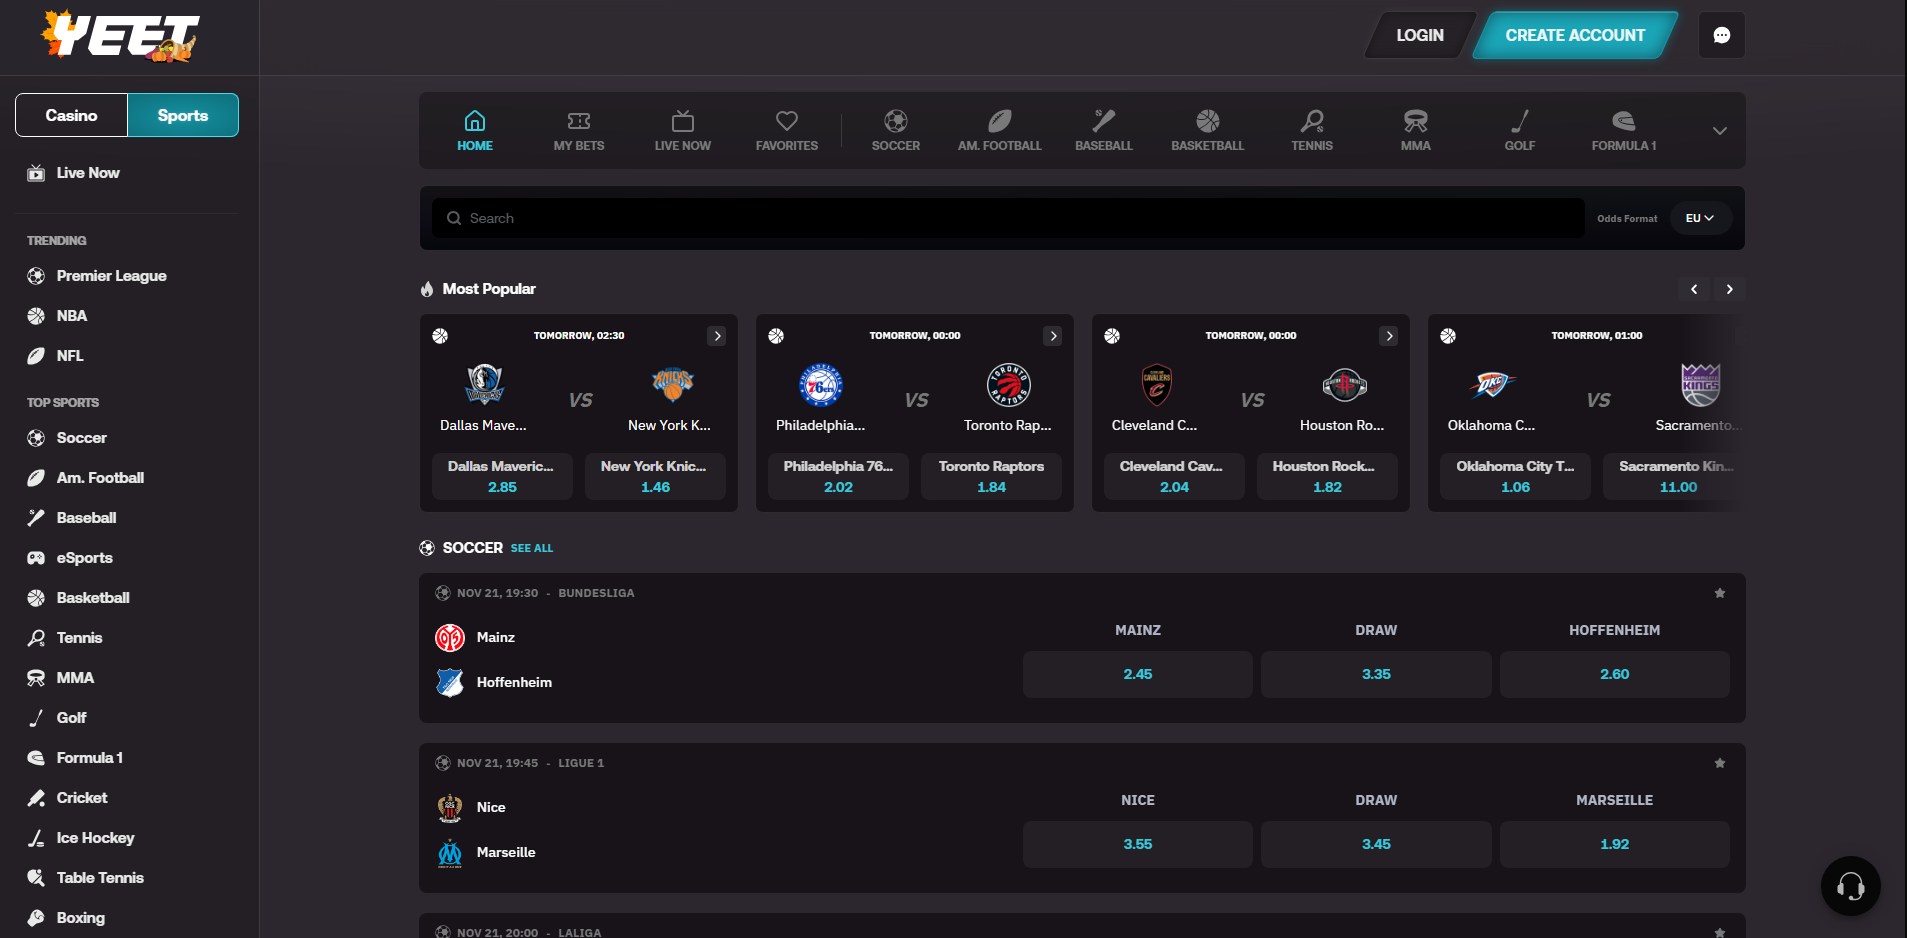The width and height of the screenshot is (1907, 938).
Task: Open the Soccer See All link
Action: [531, 548]
